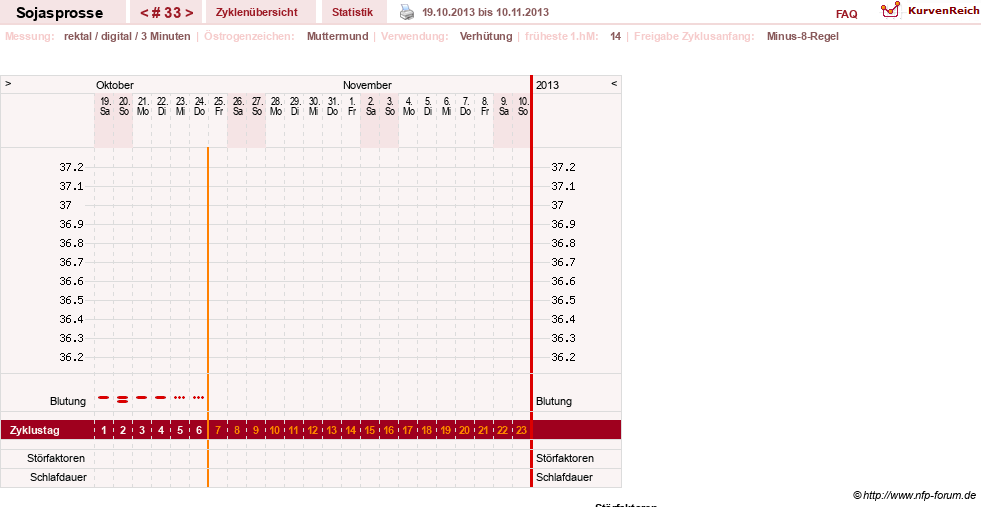Image resolution: width=981 pixels, height=507 pixels.
Task: Click the Zyklustag row label
Action: (34, 431)
